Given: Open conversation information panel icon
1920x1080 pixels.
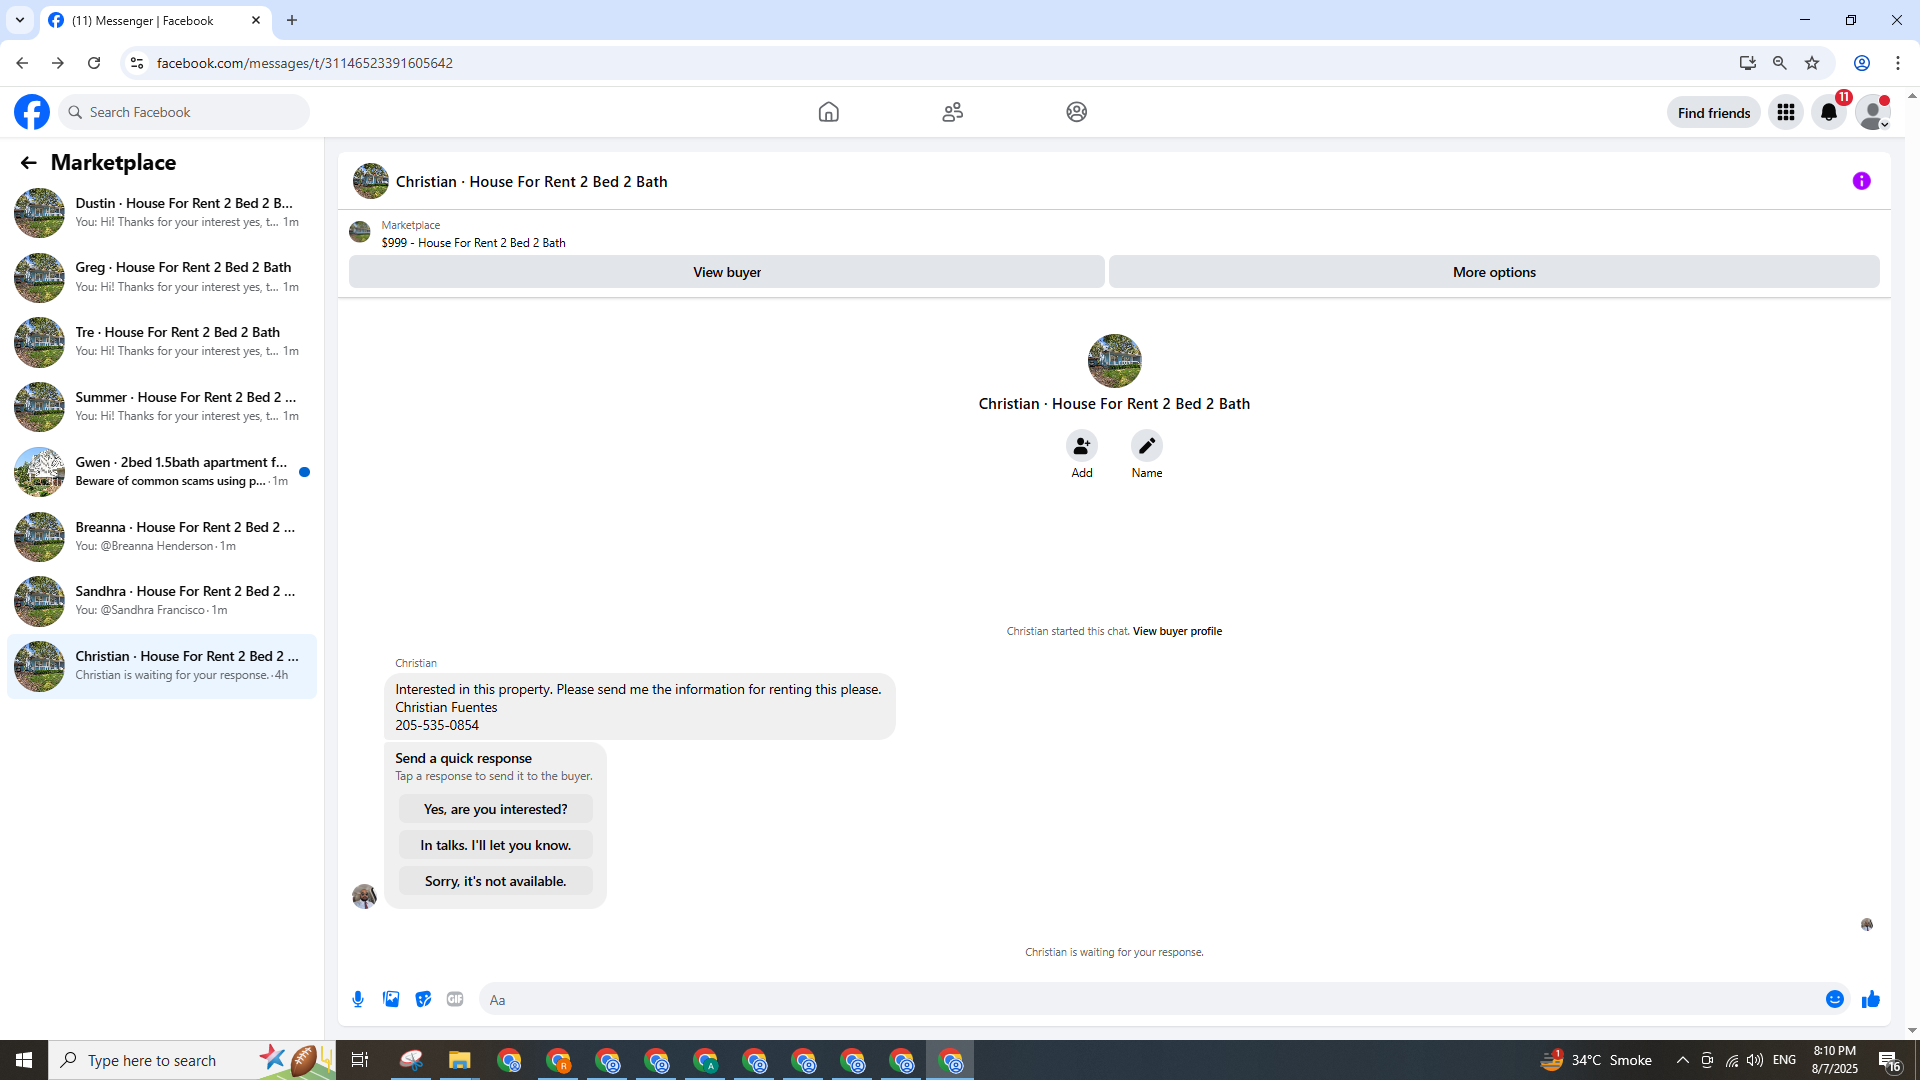Looking at the screenshot, I should (1861, 181).
